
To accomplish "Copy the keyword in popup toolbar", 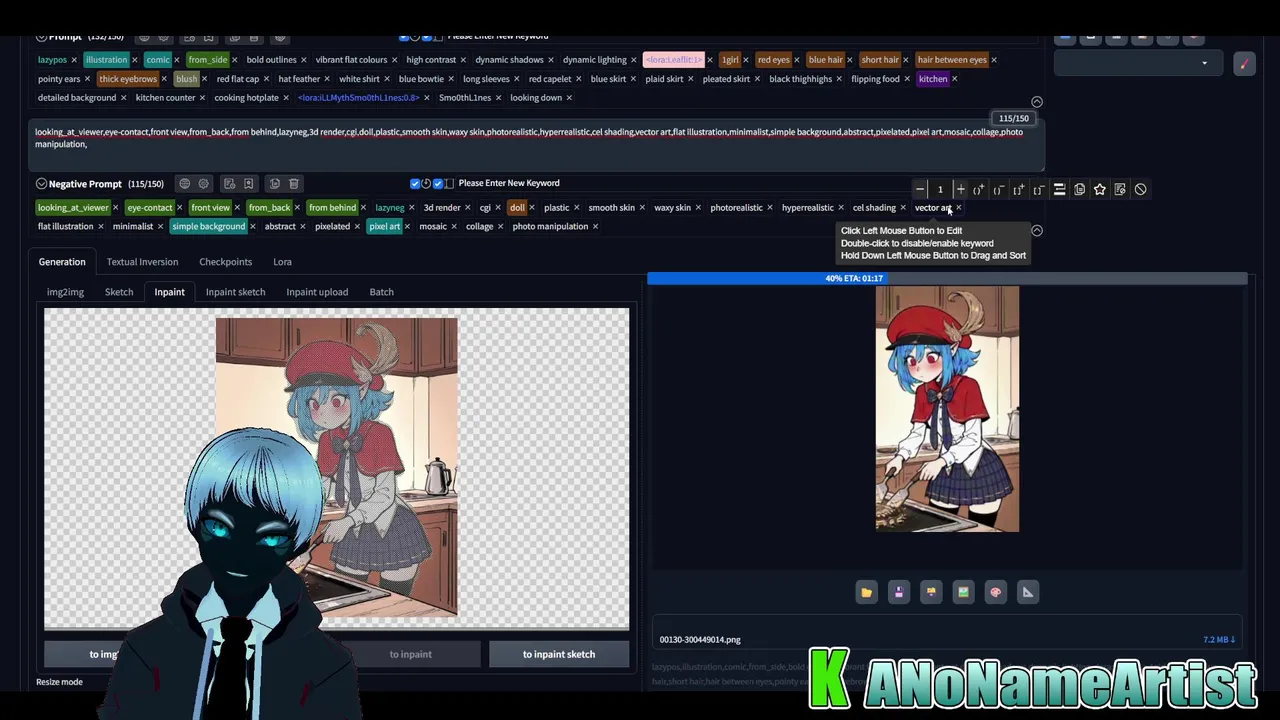I will [x=1079, y=189].
